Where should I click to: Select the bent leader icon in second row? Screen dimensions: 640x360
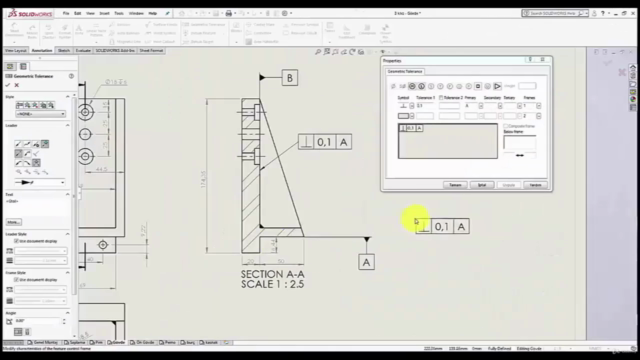click(x=27, y=153)
